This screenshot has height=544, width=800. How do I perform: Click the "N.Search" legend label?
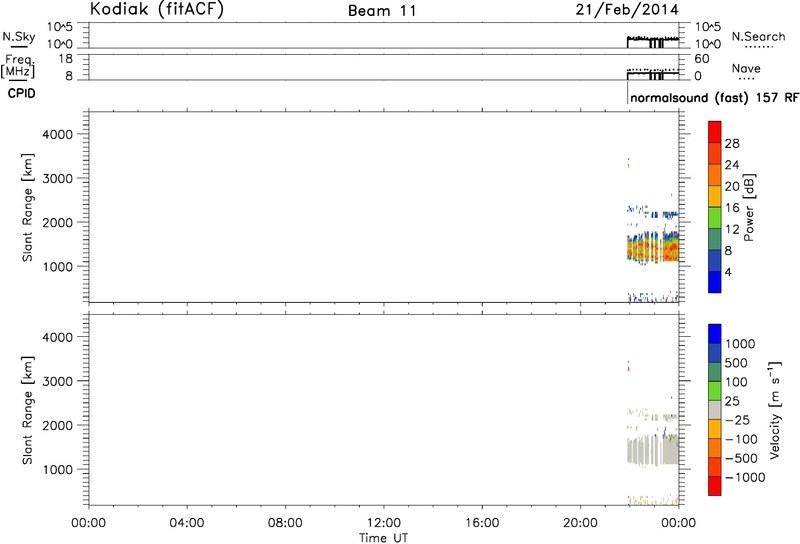pyautogui.click(x=758, y=37)
